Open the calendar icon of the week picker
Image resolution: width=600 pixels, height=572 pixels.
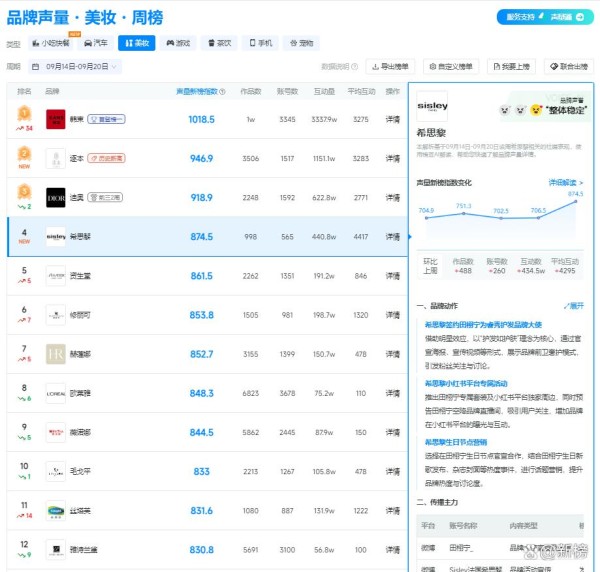click(35, 67)
